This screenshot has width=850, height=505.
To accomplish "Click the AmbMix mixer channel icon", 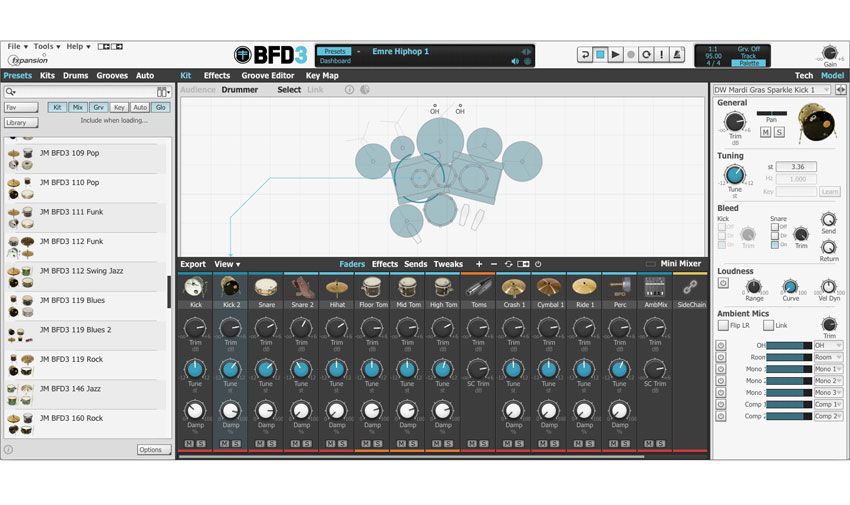I will pos(655,288).
